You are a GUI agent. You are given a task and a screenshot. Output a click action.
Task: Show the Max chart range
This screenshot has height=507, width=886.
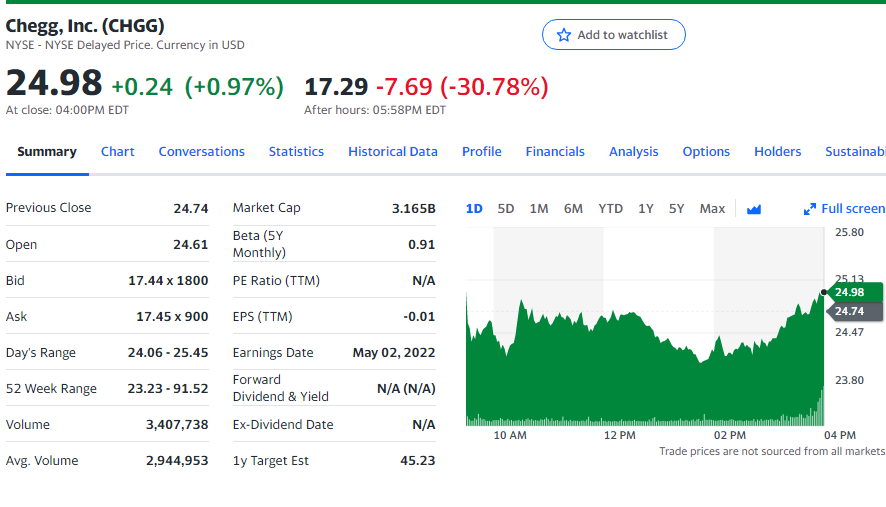coord(712,209)
